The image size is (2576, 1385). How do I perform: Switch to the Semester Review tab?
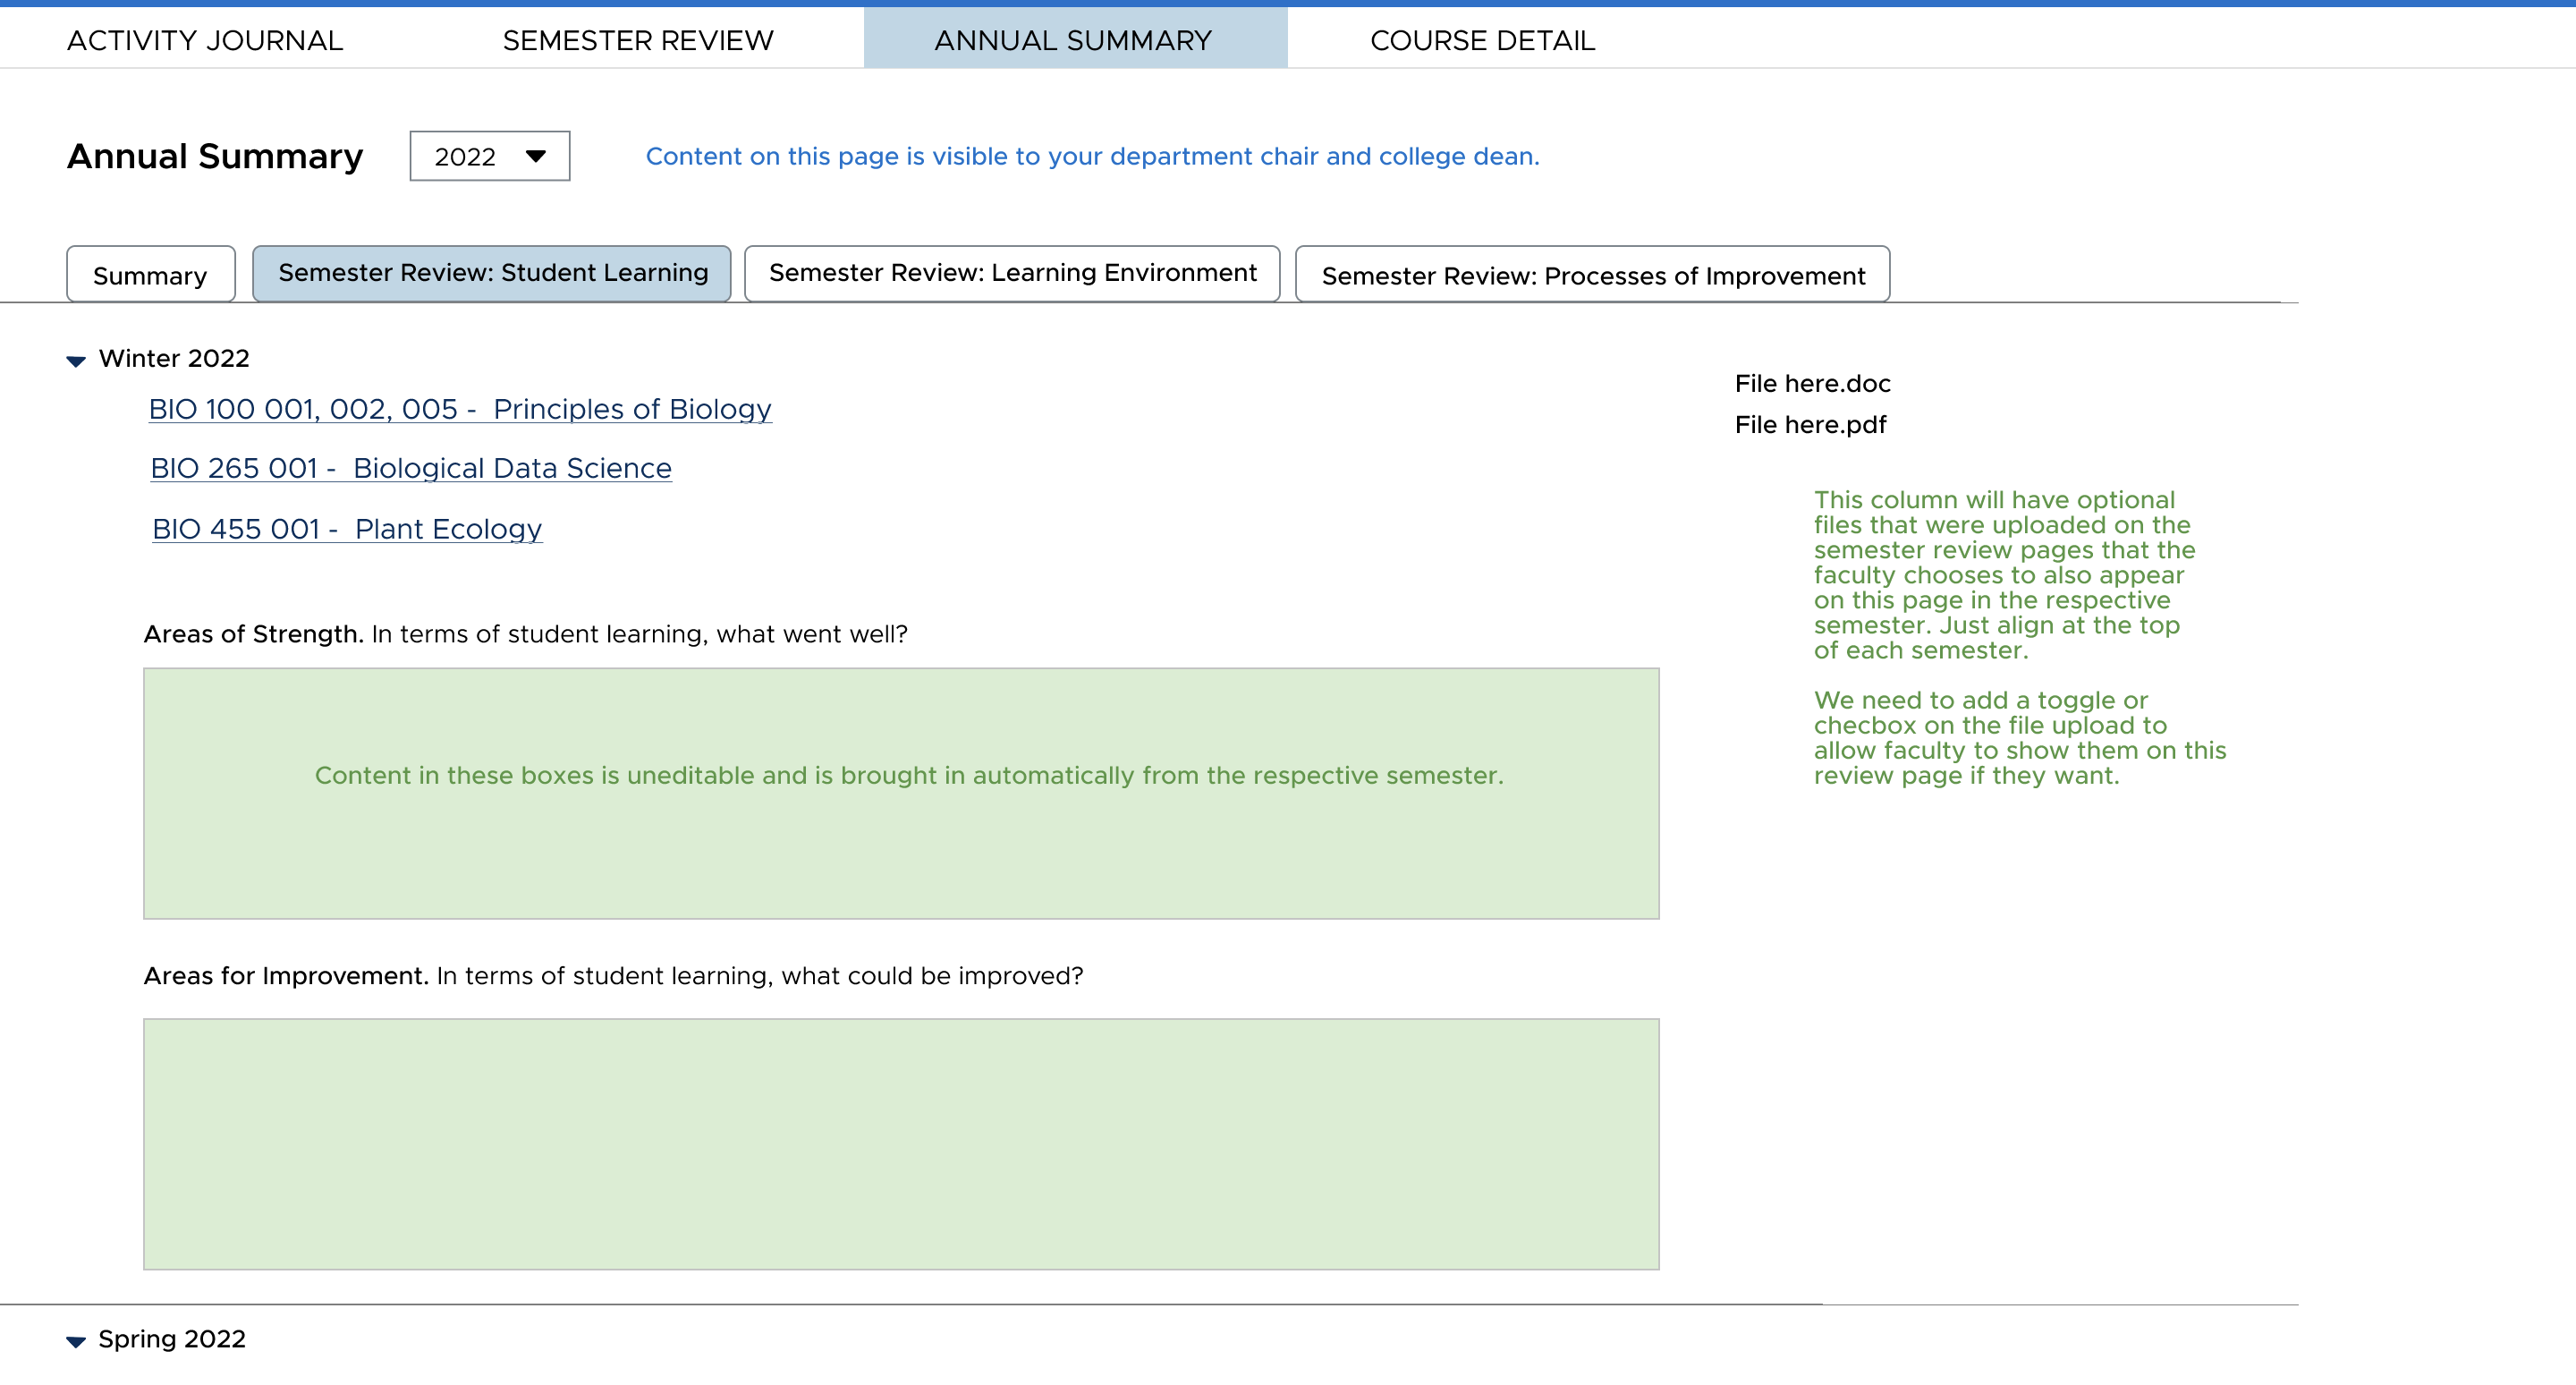click(x=638, y=40)
